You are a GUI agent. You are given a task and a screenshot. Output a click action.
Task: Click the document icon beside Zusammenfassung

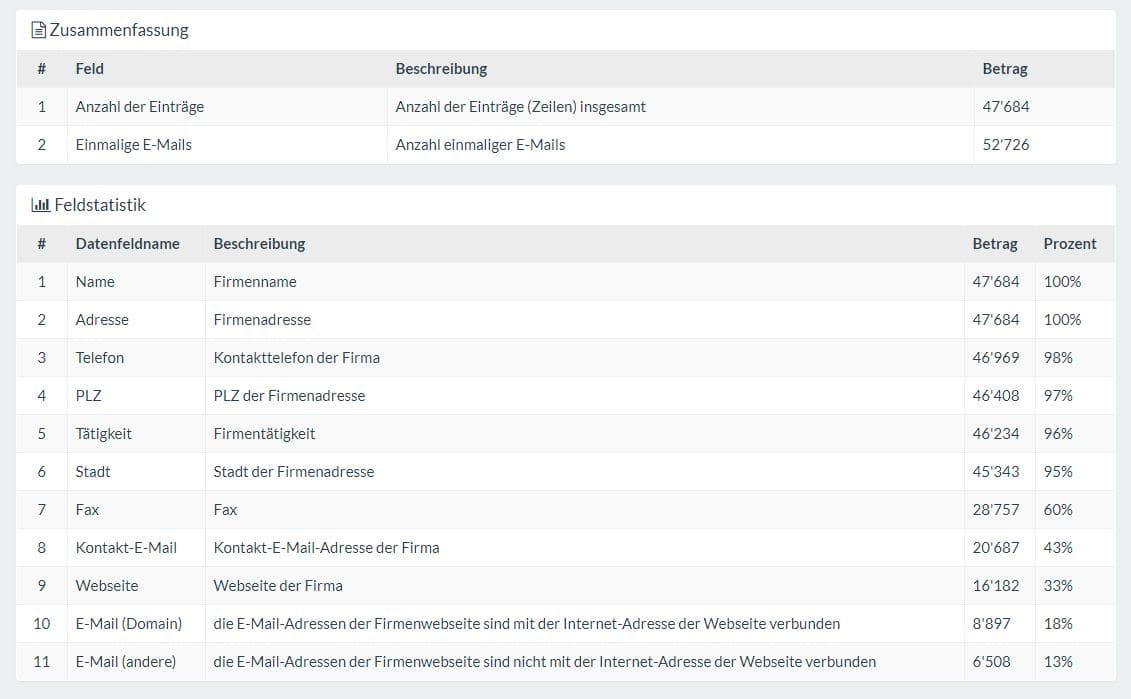click(x=39, y=30)
